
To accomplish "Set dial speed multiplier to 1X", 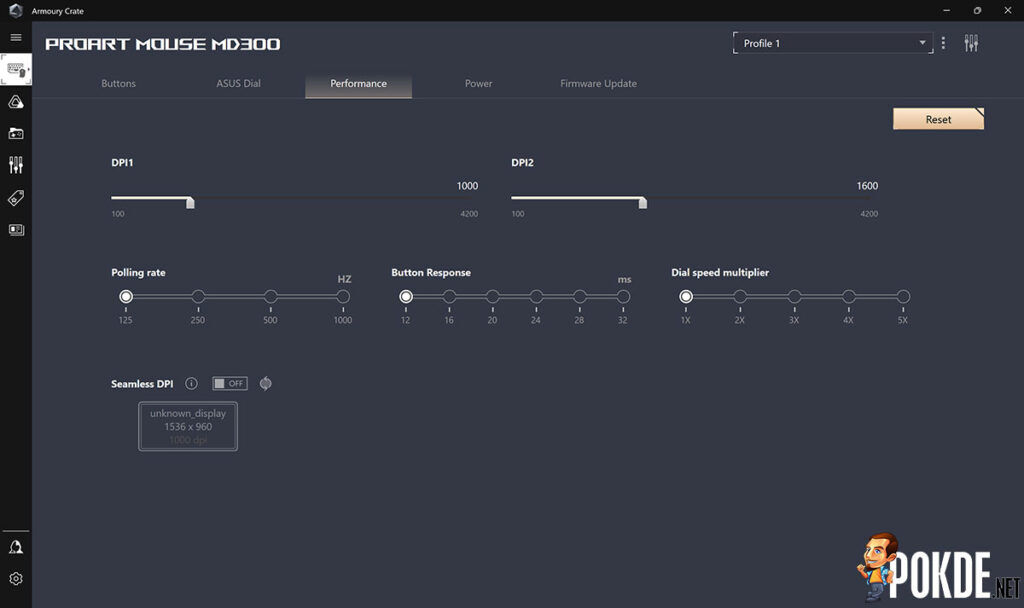I will (686, 296).
